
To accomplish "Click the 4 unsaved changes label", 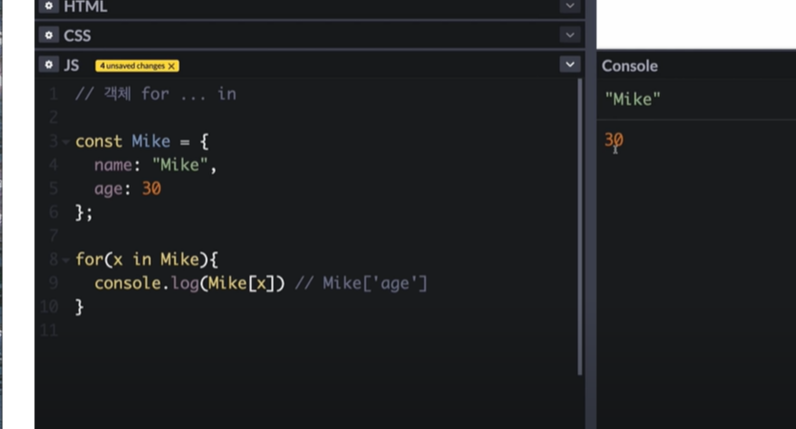I will tap(132, 66).
